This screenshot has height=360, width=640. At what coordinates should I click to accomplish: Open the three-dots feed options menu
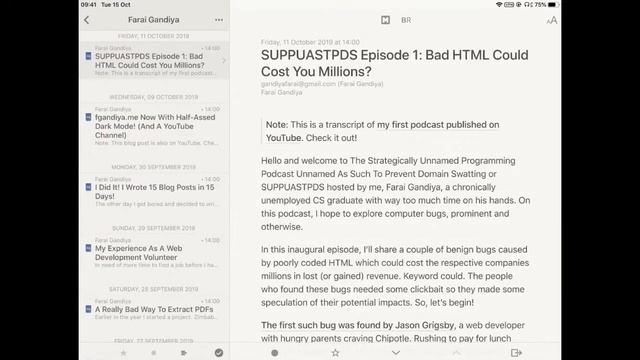click(219, 20)
